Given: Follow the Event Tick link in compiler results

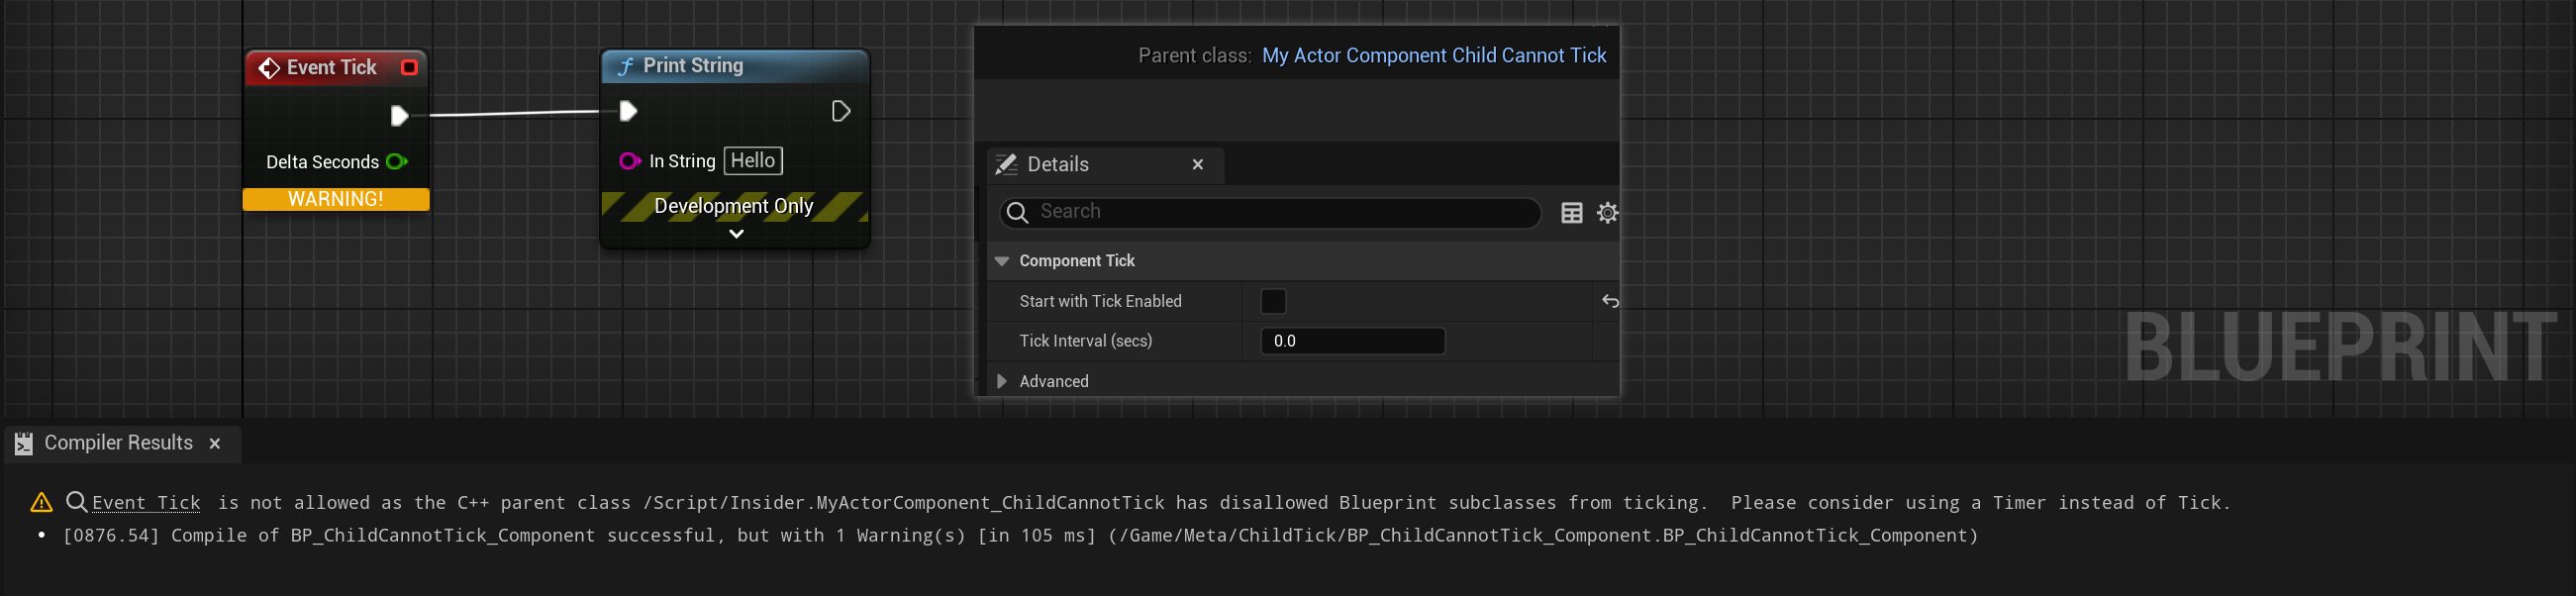Looking at the screenshot, I should [x=146, y=503].
